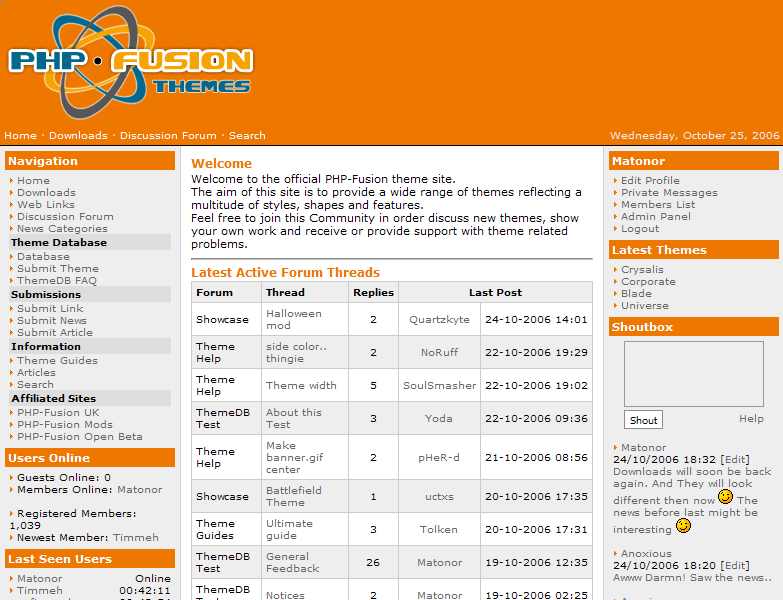Viewport: 783px width, 600px height.
Task: Click the Wednesday, October 25, 2006 date
Action: tap(695, 135)
